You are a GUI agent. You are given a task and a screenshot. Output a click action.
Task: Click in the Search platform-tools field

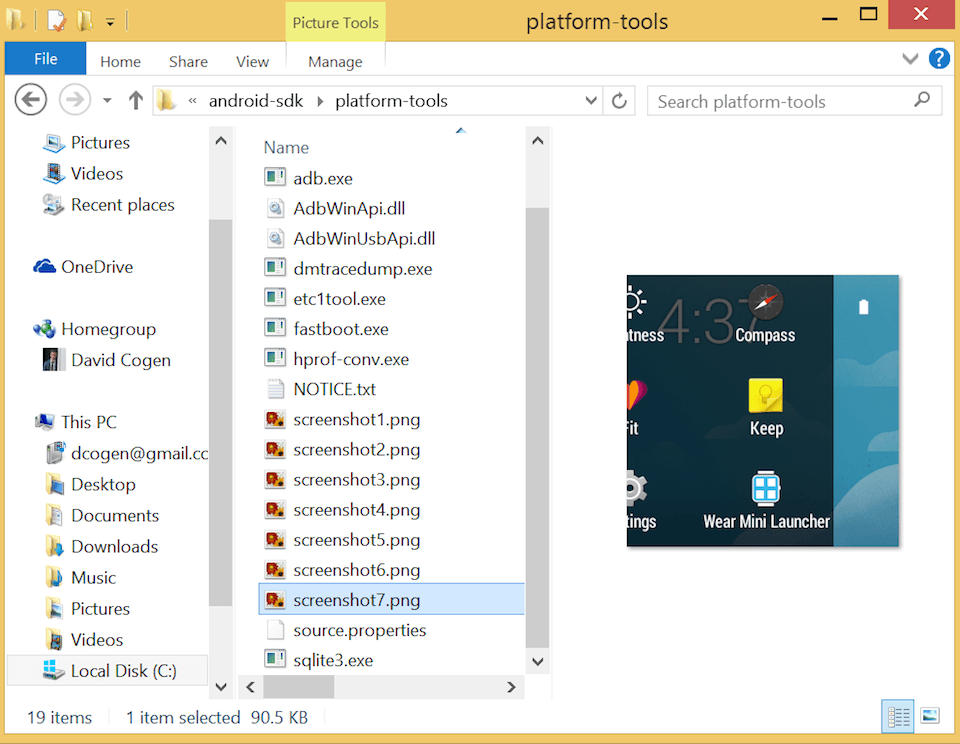[x=780, y=101]
